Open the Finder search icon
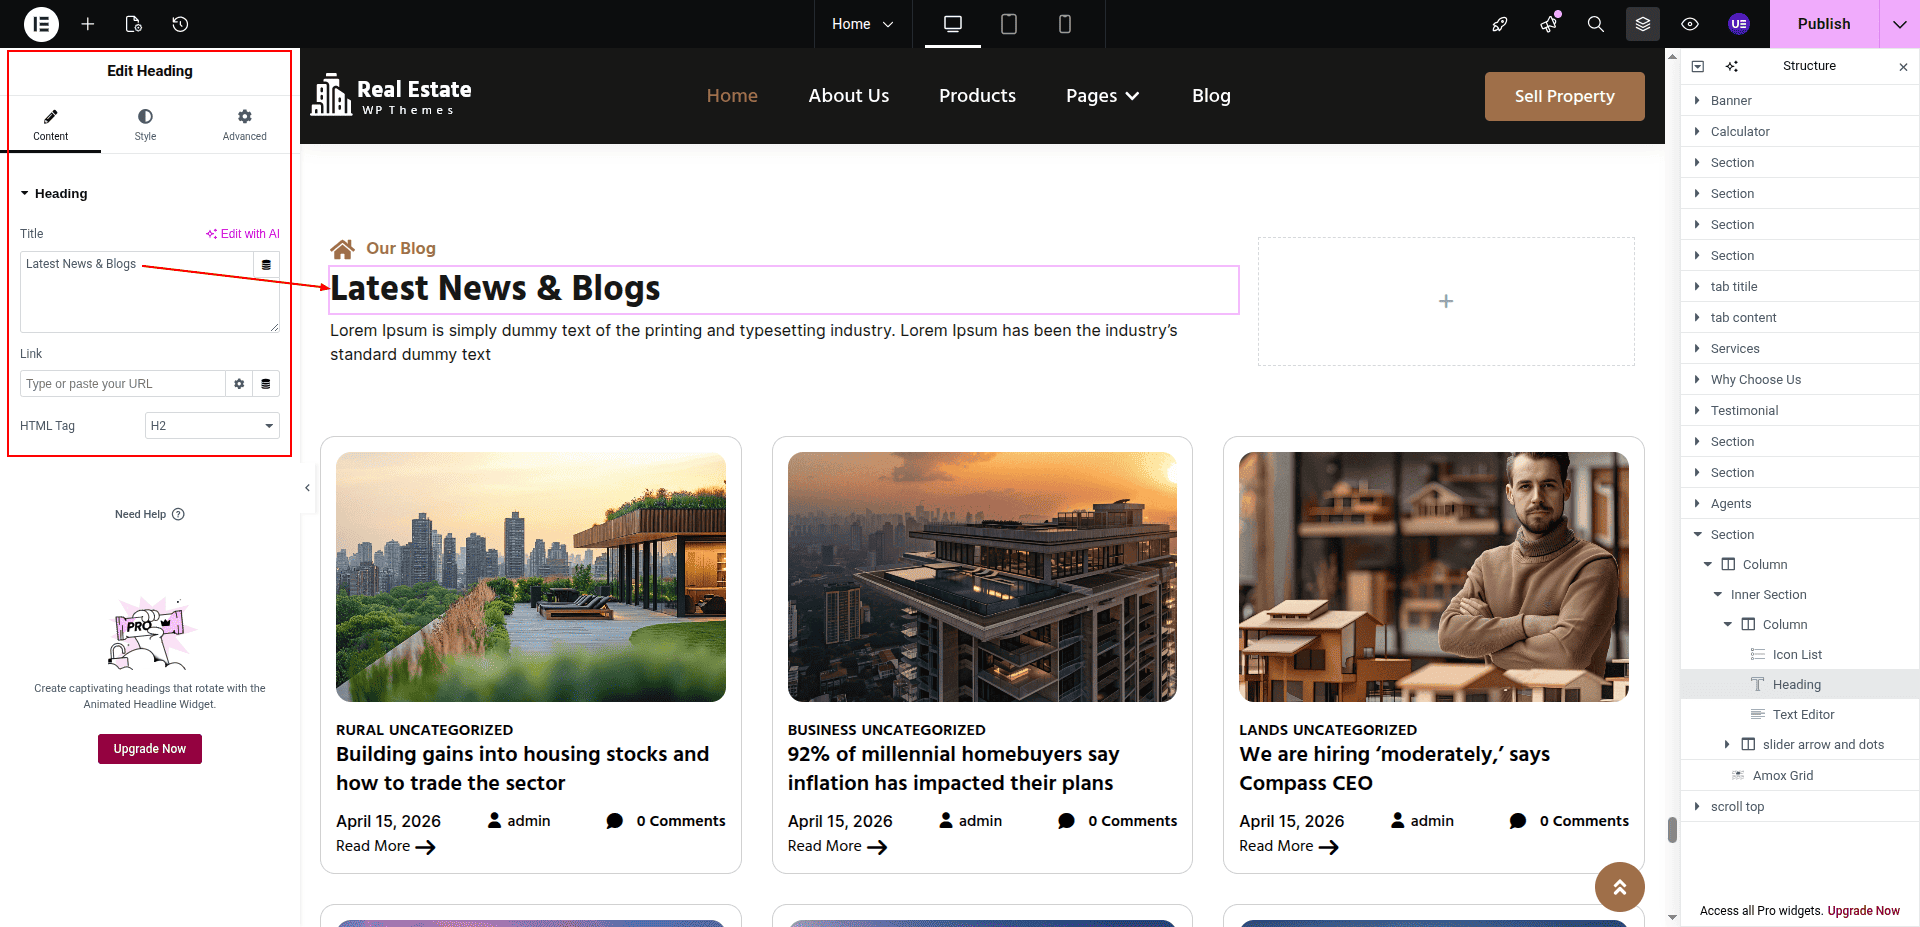 click(x=1595, y=24)
